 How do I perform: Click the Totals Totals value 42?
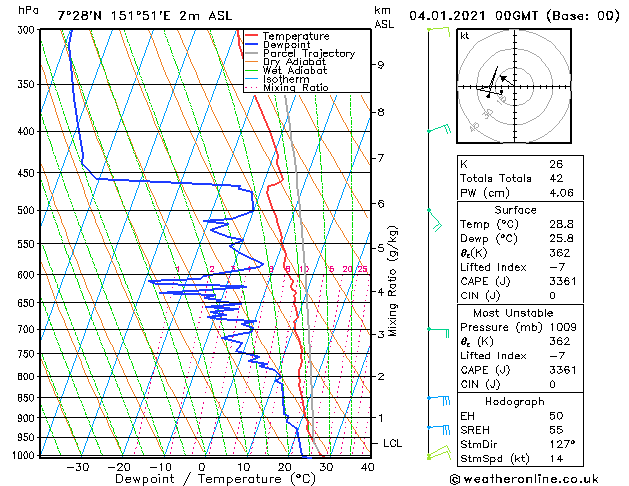click(x=556, y=178)
